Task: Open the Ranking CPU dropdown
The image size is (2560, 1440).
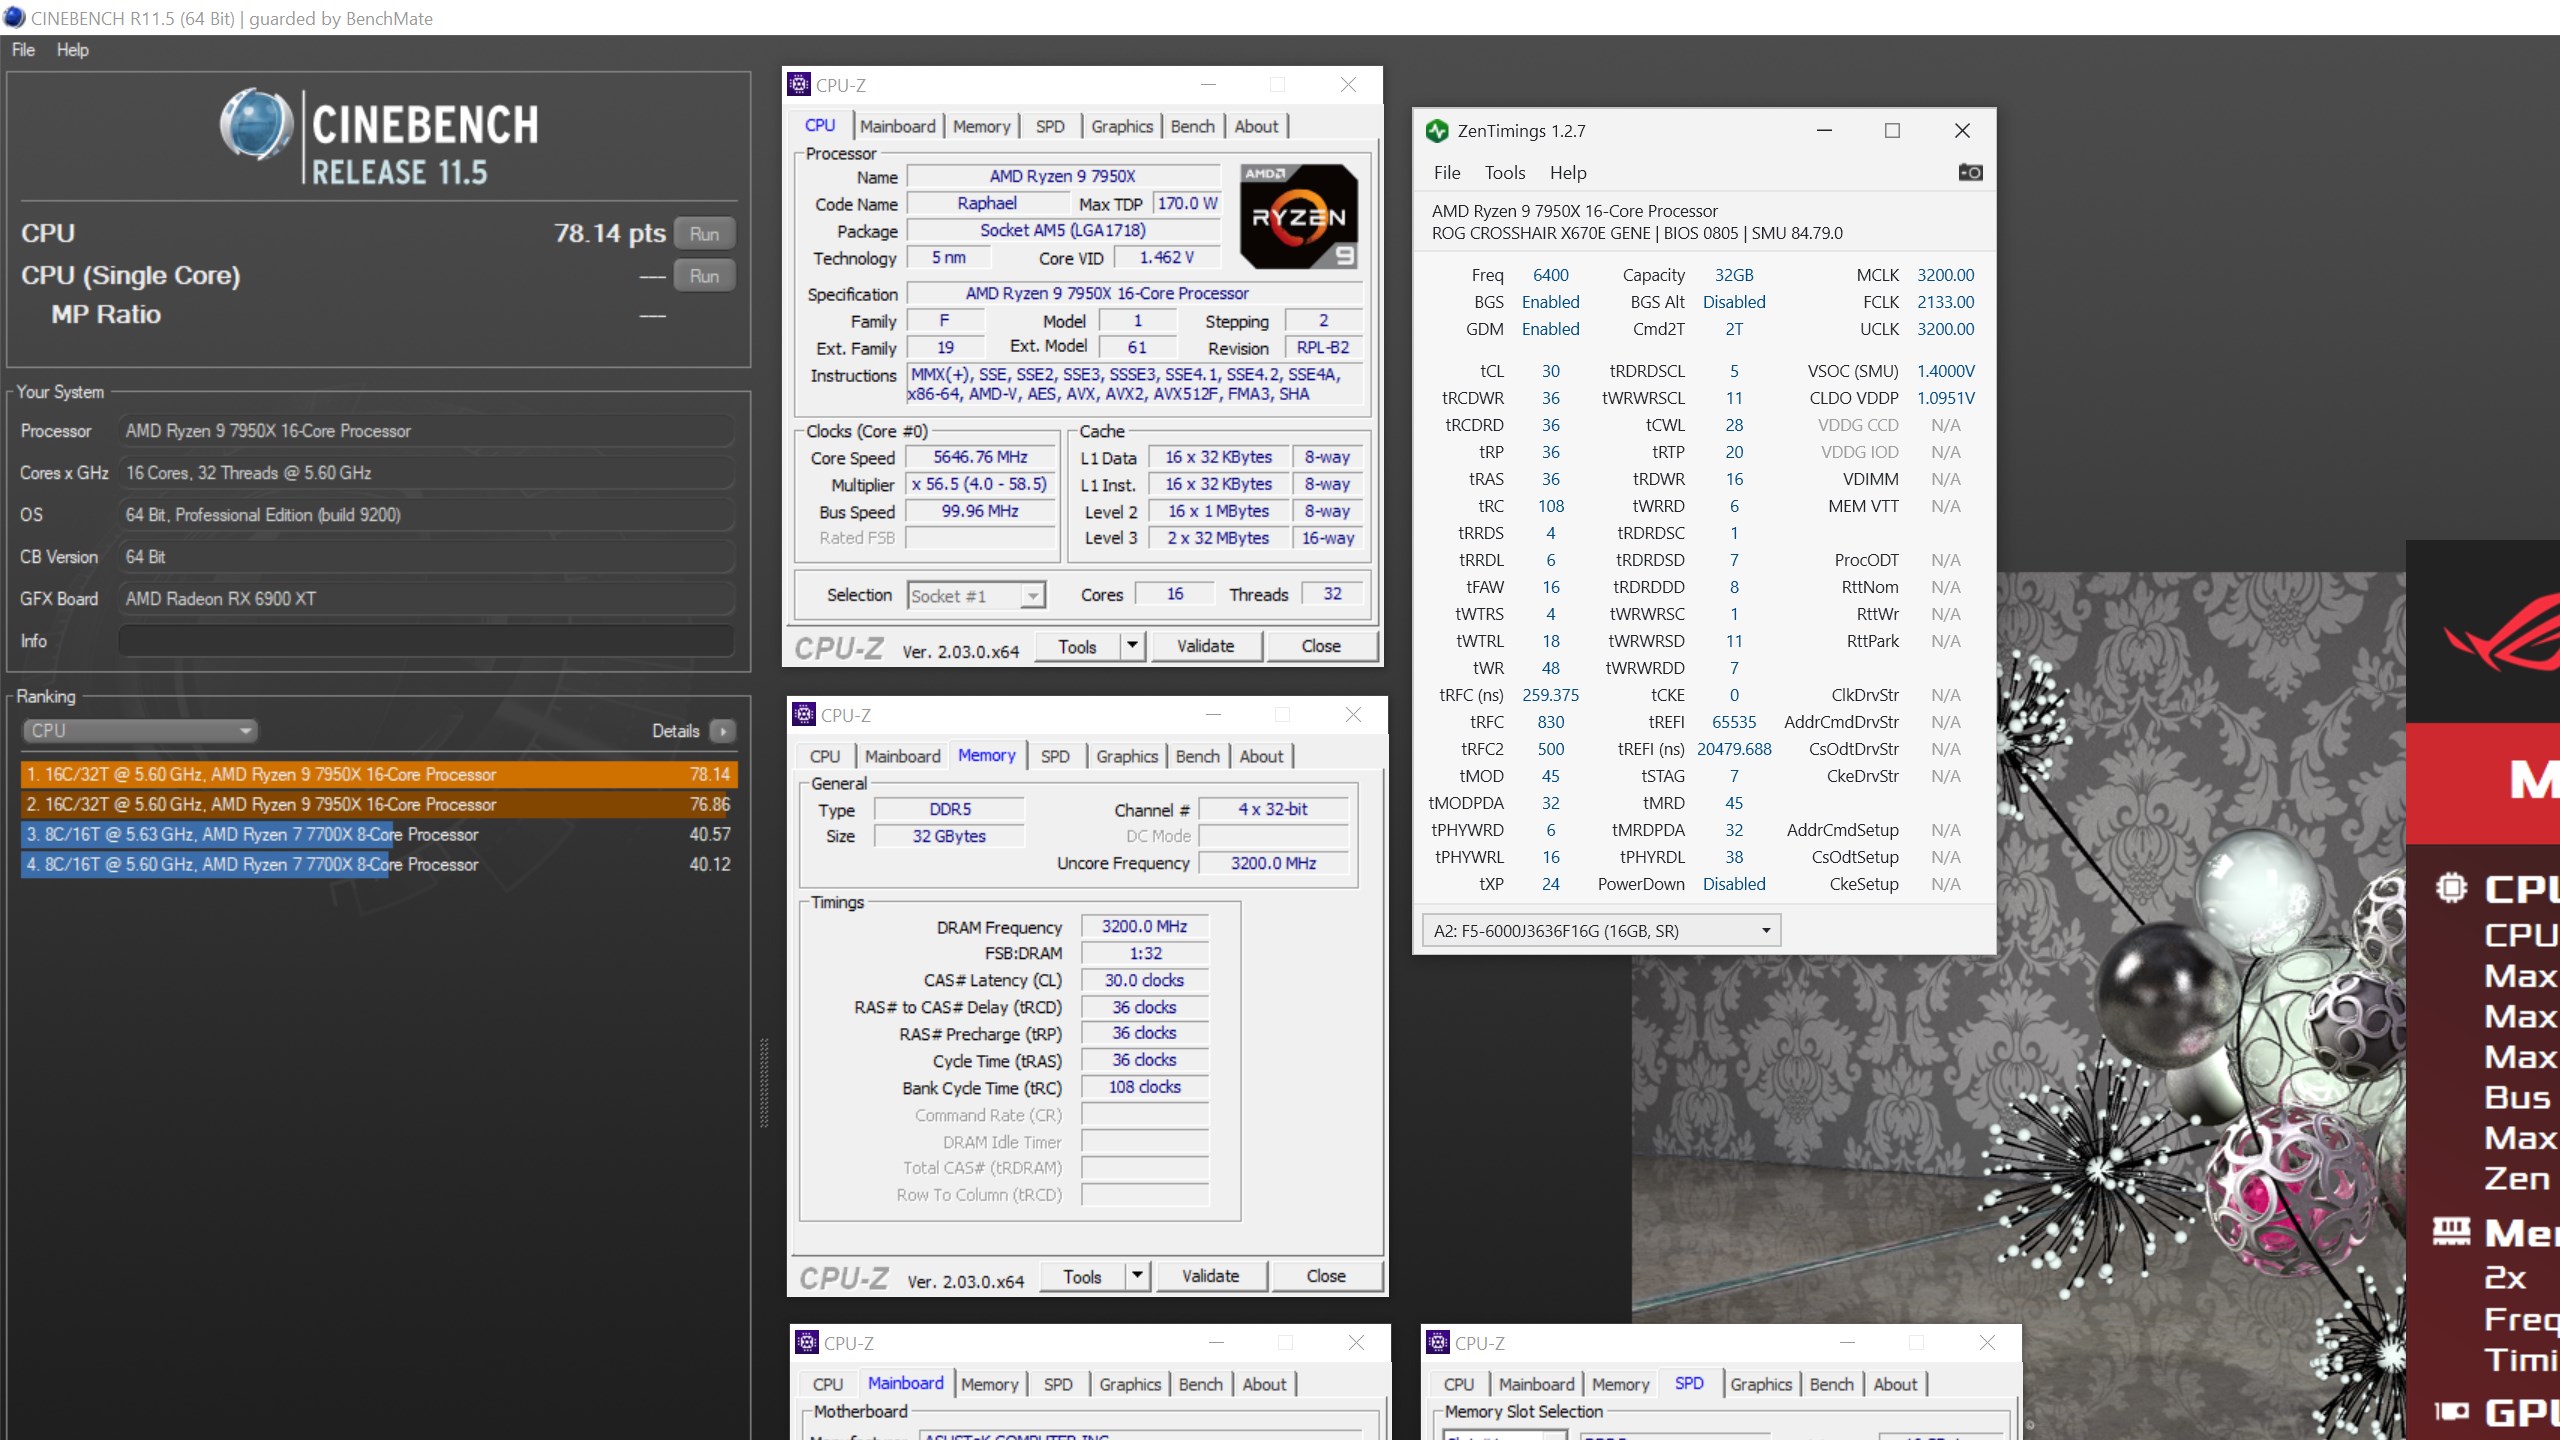Action: 139,731
